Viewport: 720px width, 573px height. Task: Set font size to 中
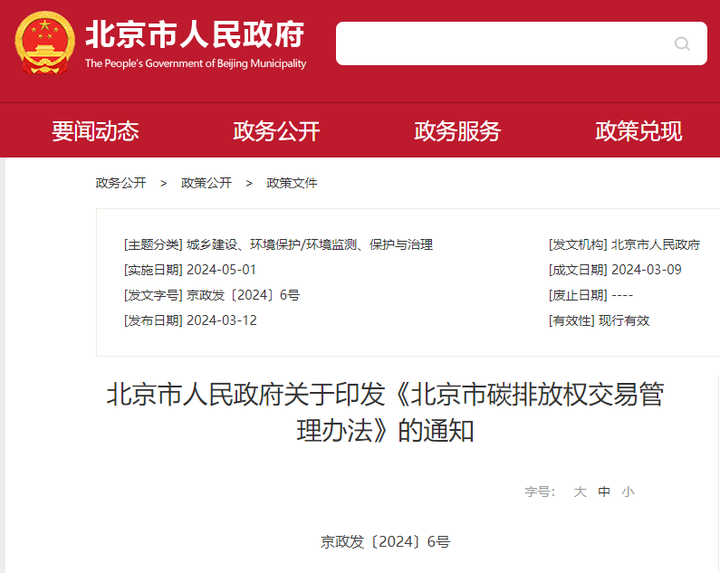[604, 492]
